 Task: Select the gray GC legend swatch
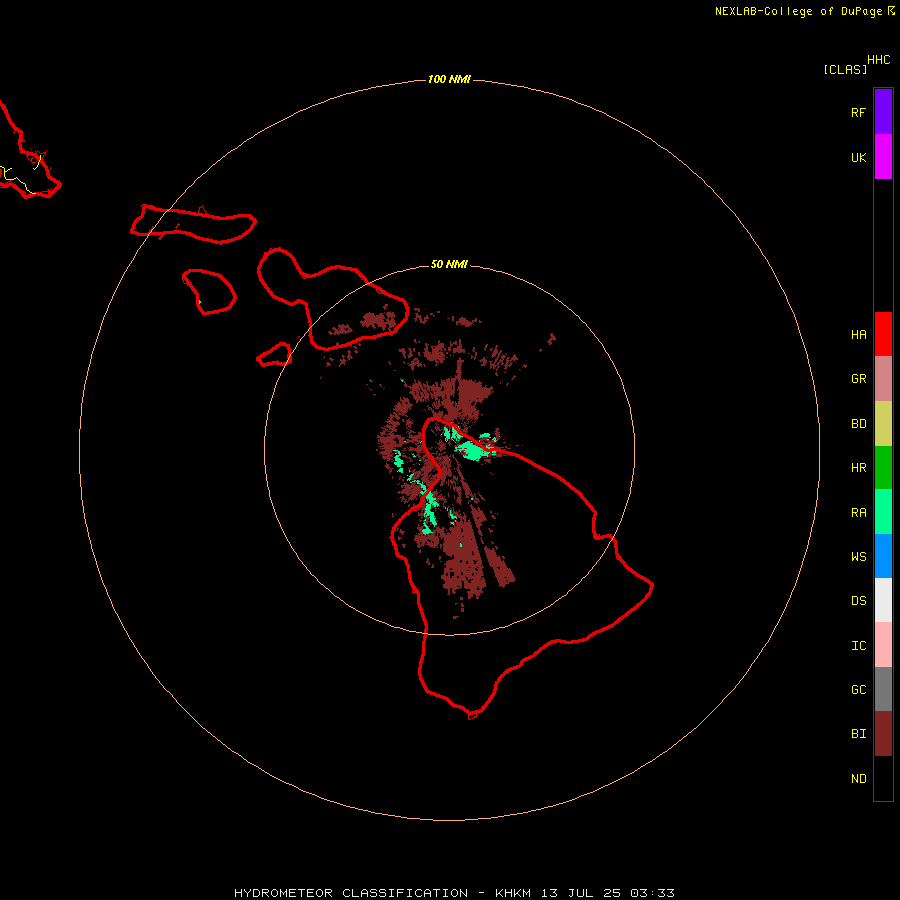tap(883, 689)
